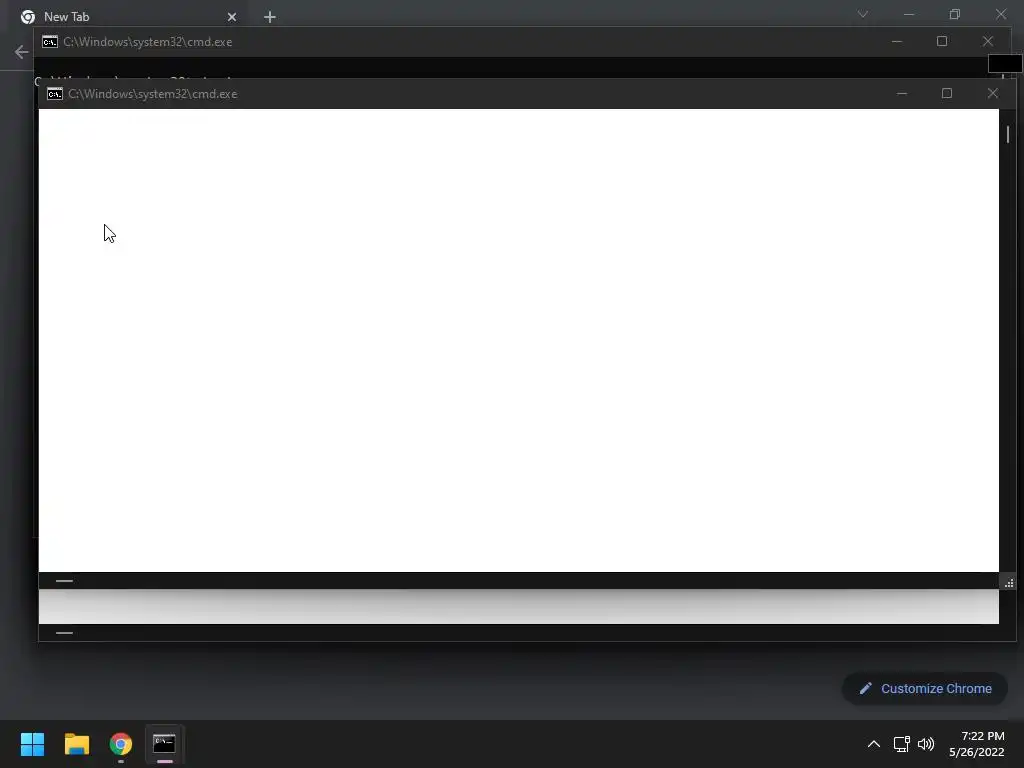The width and height of the screenshot is (1024, 768).
Task: Click the back cmd.exe window system icon
Action: (x=50, y=42)
